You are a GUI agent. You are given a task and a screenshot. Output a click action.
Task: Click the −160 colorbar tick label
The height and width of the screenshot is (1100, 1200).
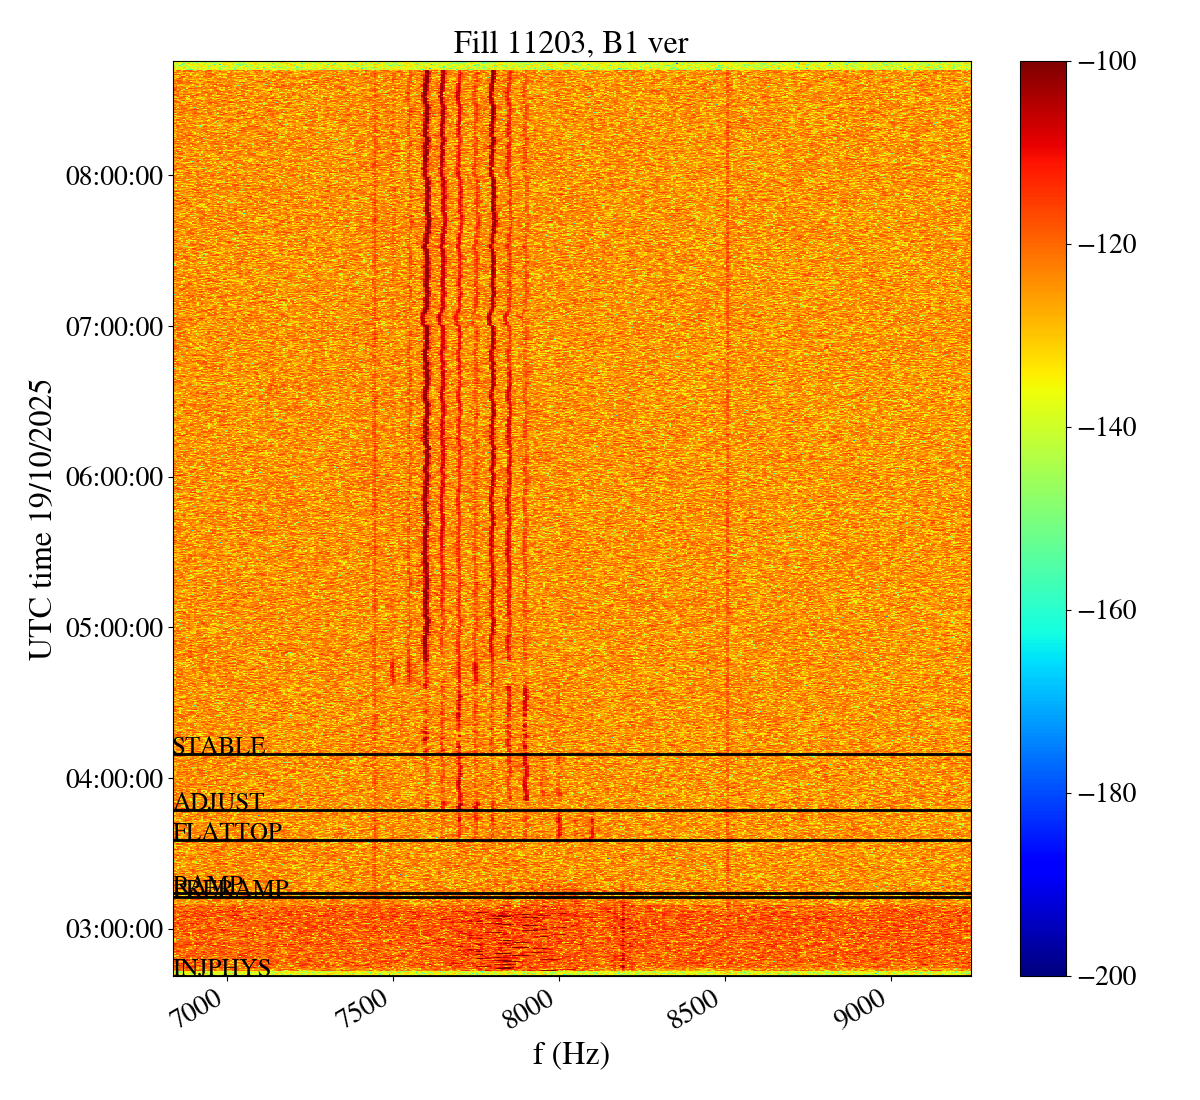click(1108, 610)
